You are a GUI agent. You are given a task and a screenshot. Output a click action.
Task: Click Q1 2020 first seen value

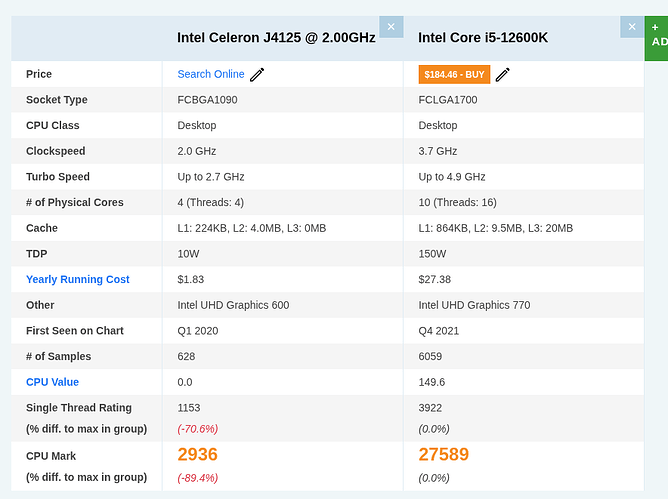[x=198, y=331]
